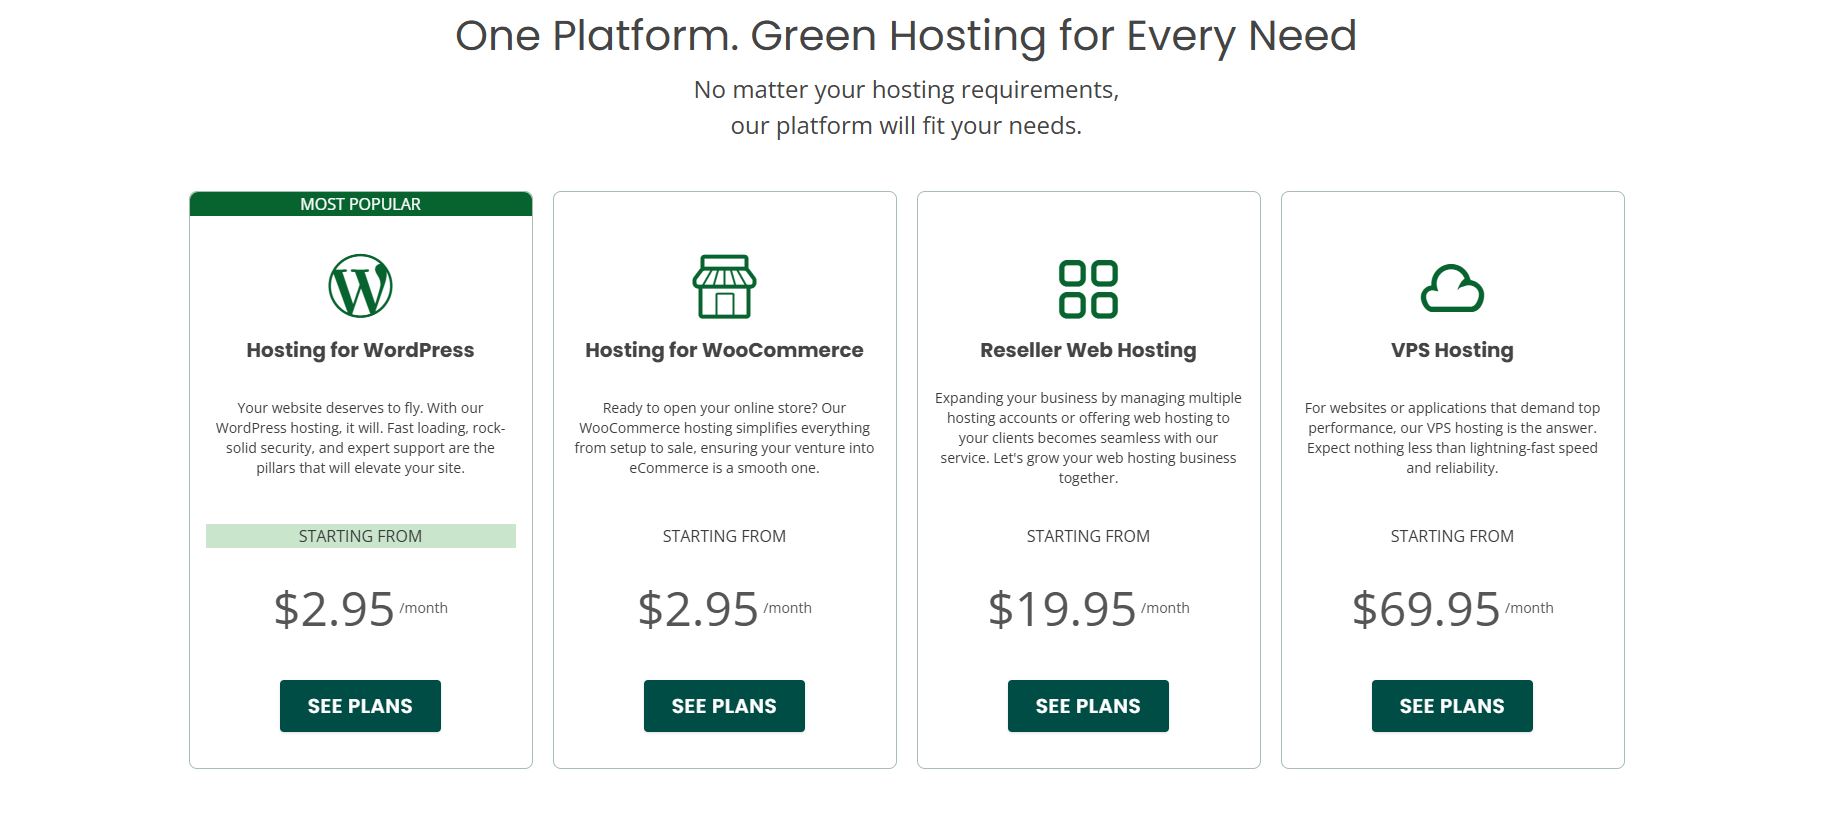The width and height of the screenshot is (1844, 834).
Task: Click the WooCommerce storefront icon
Action: (724, 287)
